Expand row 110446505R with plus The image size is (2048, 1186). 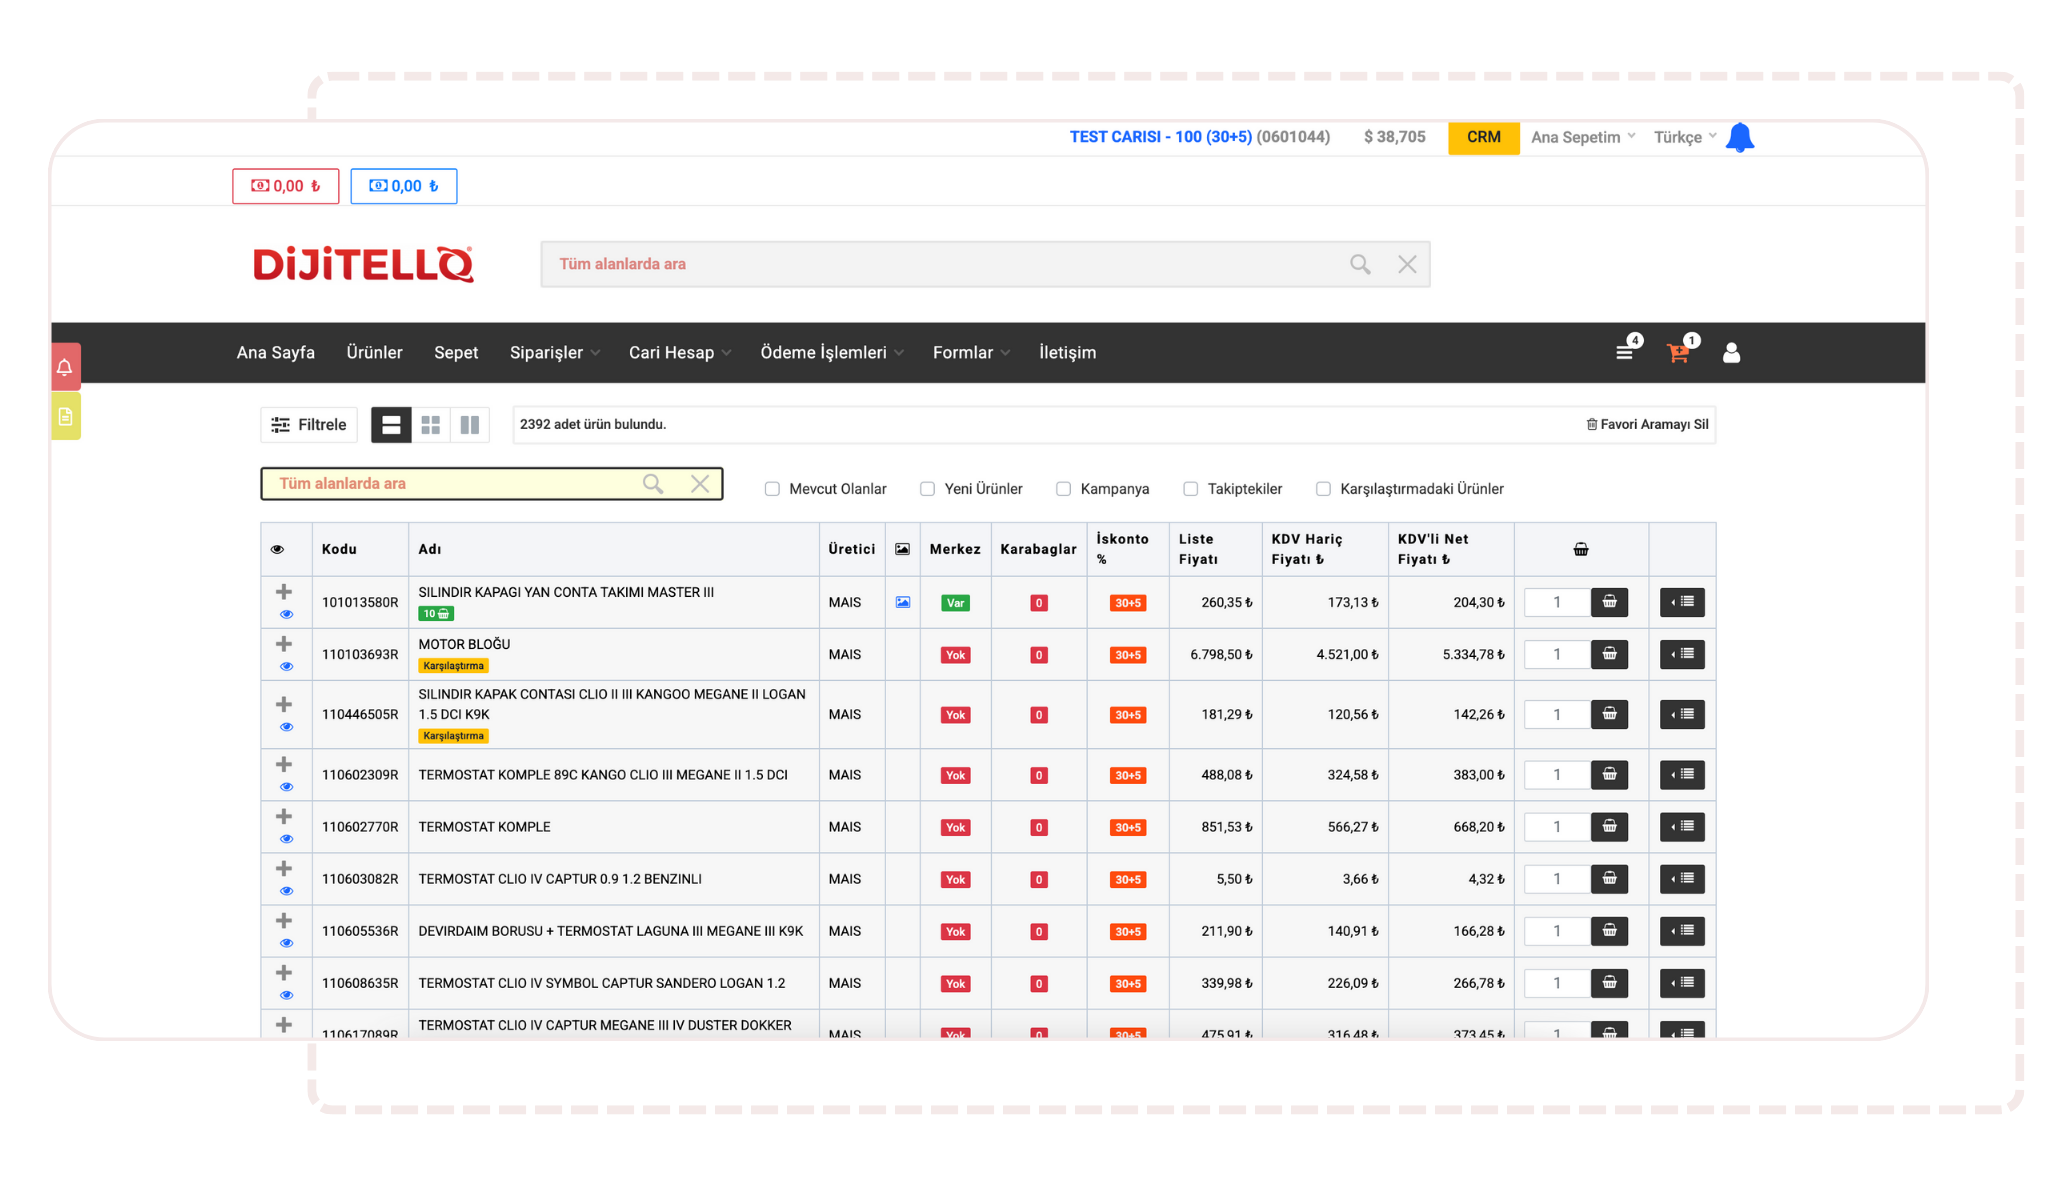(x=284, y=704)
